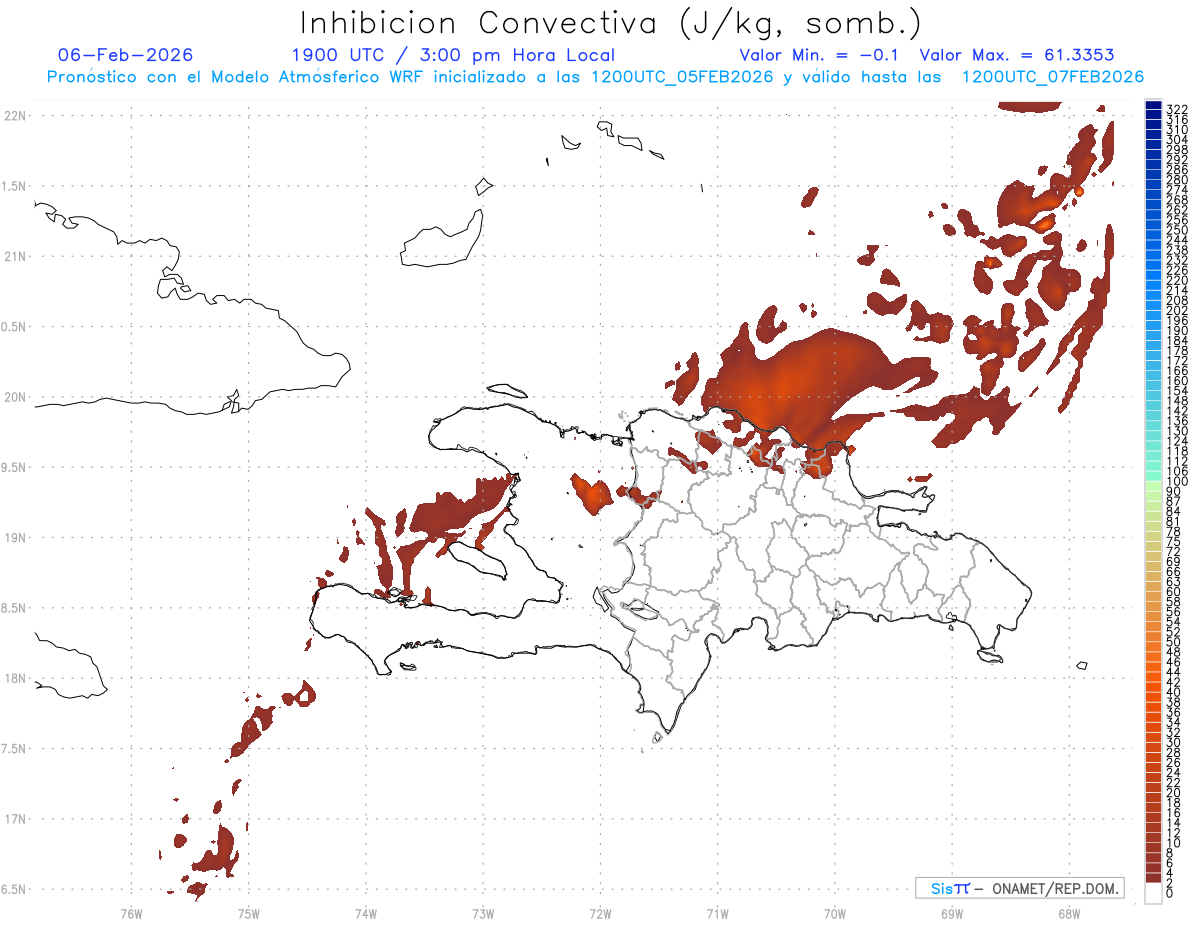Click the color bar value 60
Image resolution: width=1200 pixels, height=927 pixels.
(x=1174, y=591)
